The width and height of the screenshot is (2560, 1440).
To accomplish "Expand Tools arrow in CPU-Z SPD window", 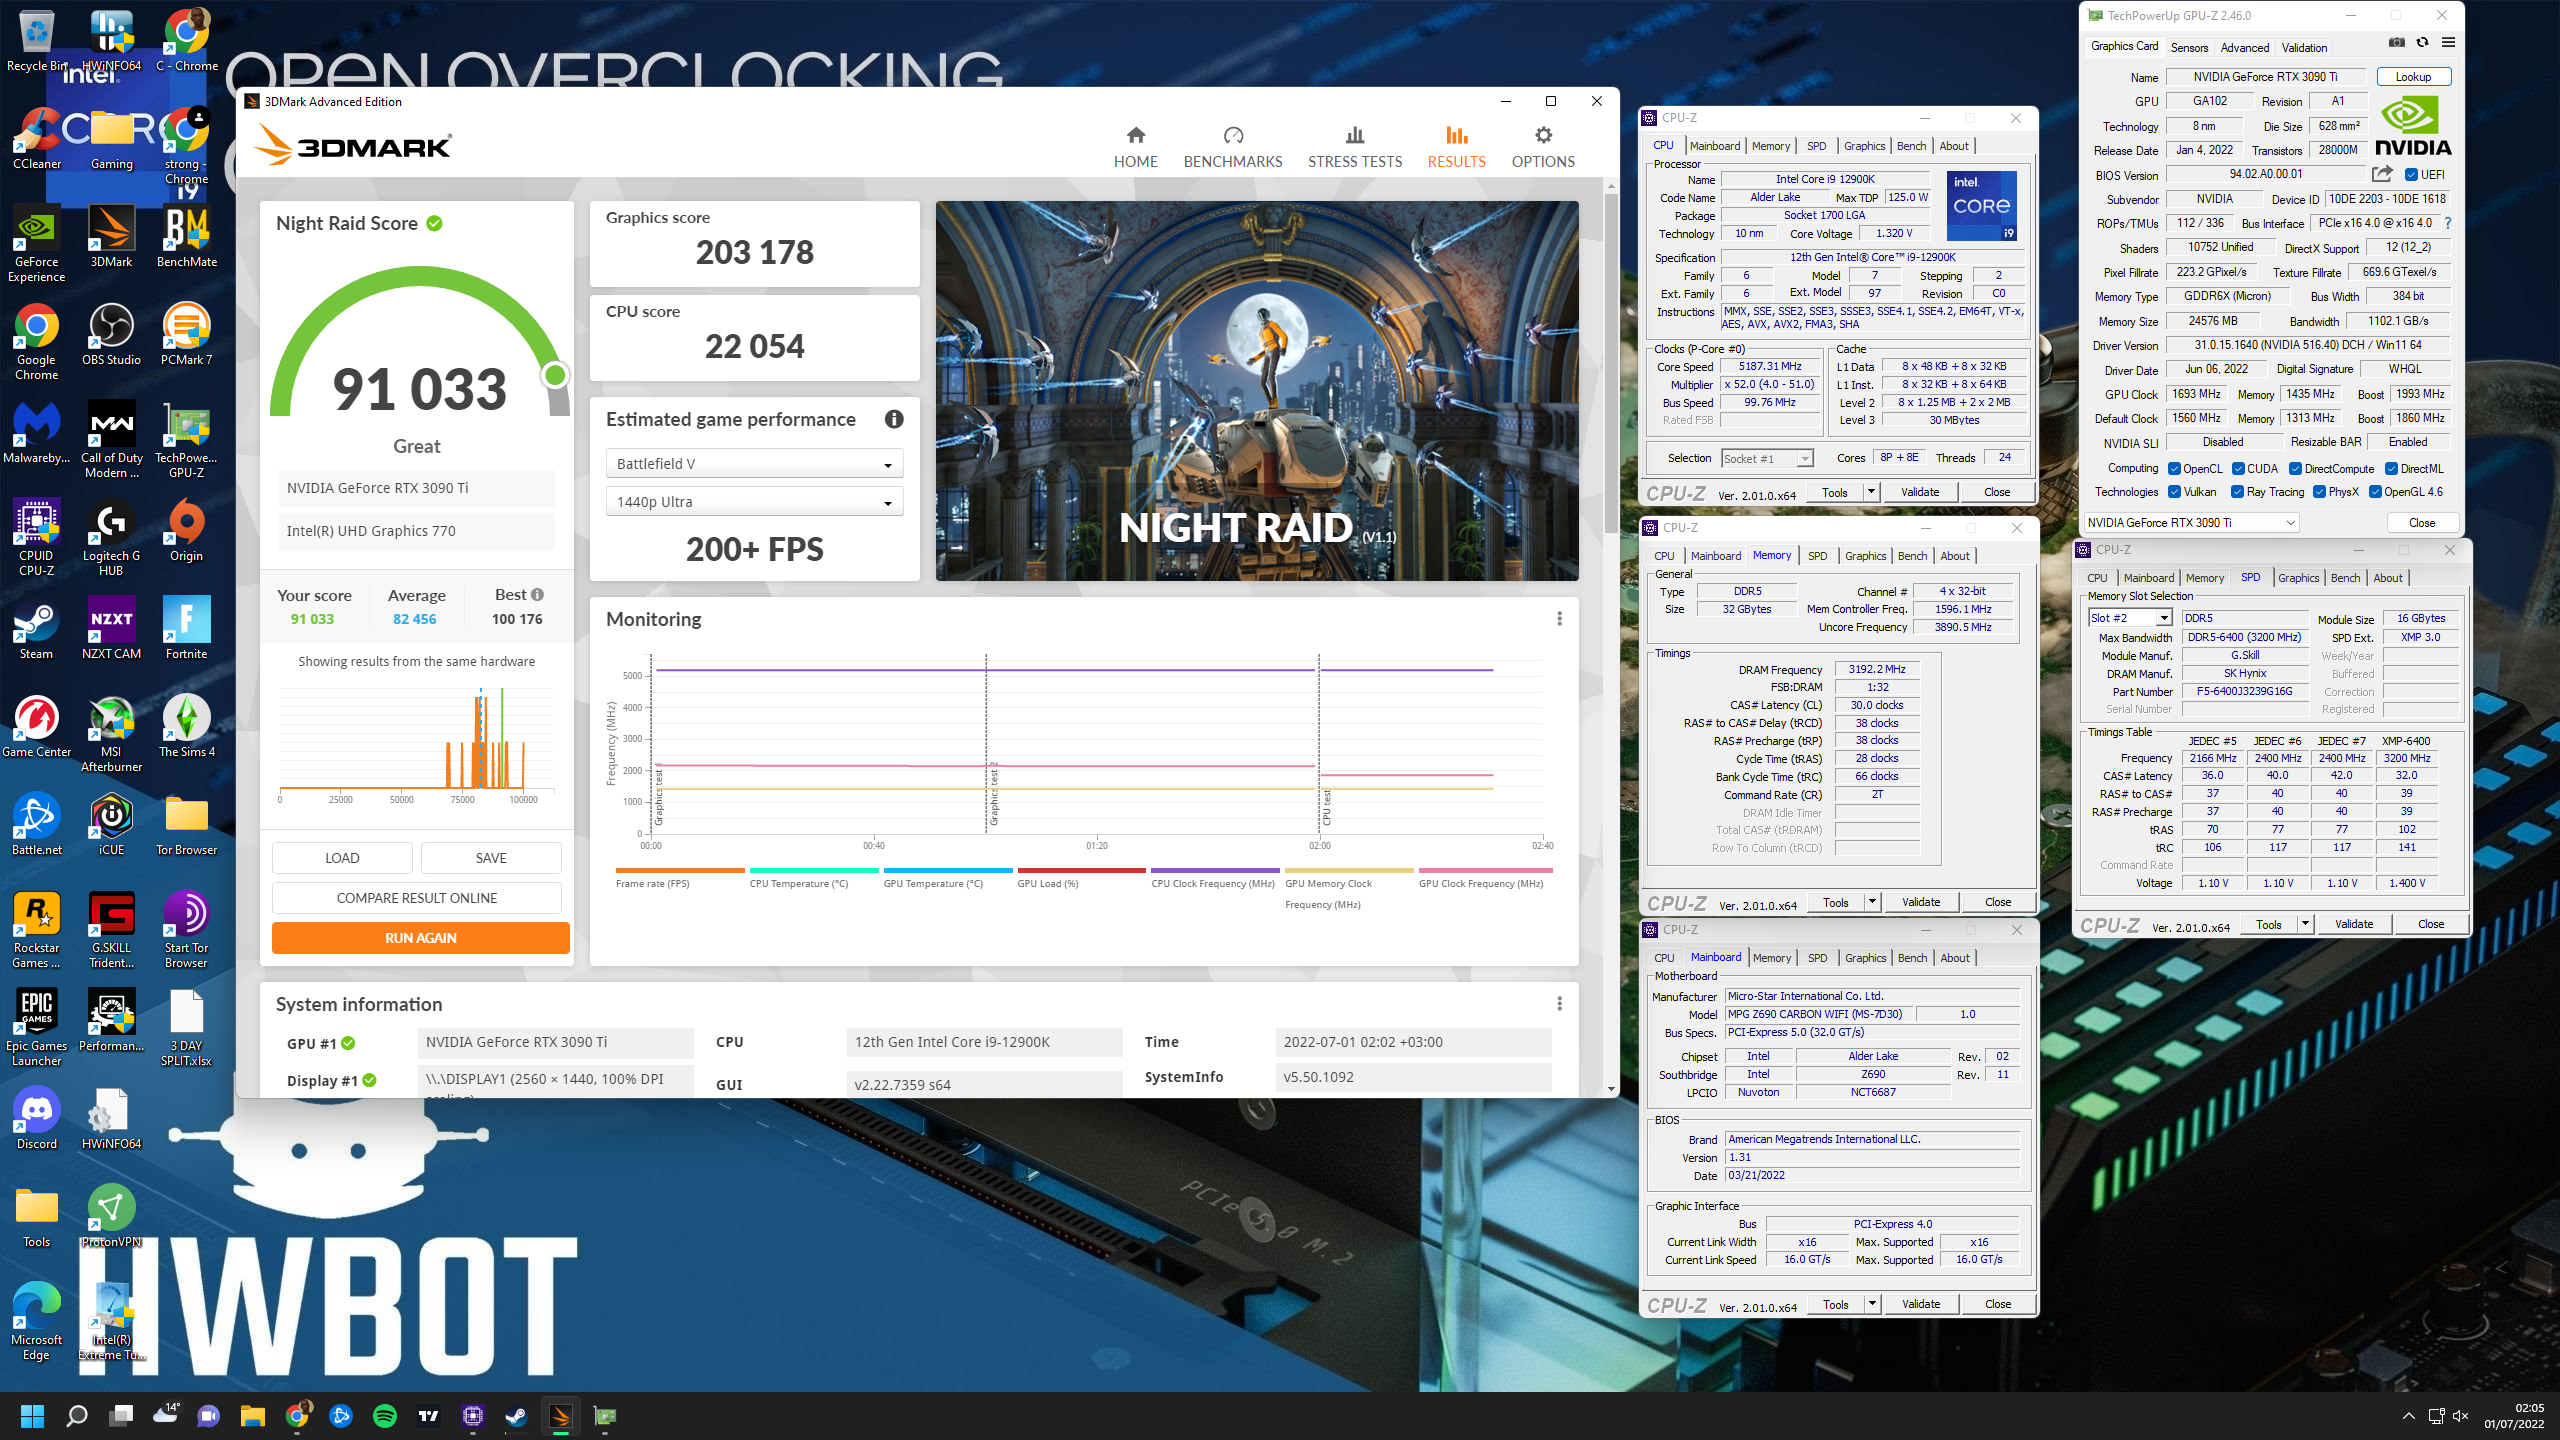I will (2304, 923).
